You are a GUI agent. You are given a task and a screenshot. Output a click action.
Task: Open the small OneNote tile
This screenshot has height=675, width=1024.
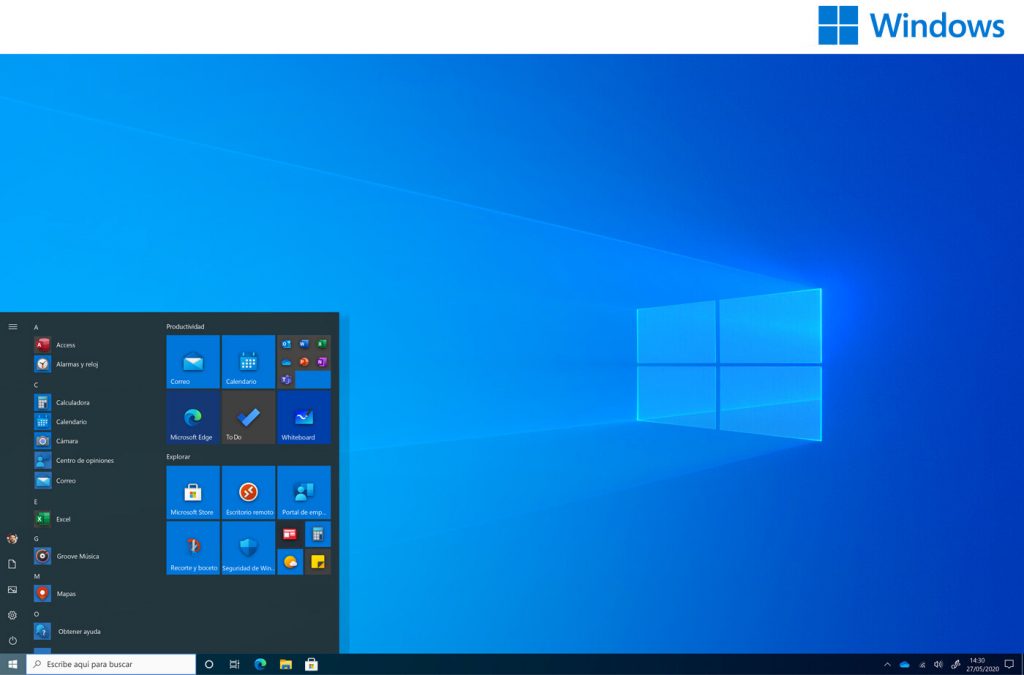322,362
